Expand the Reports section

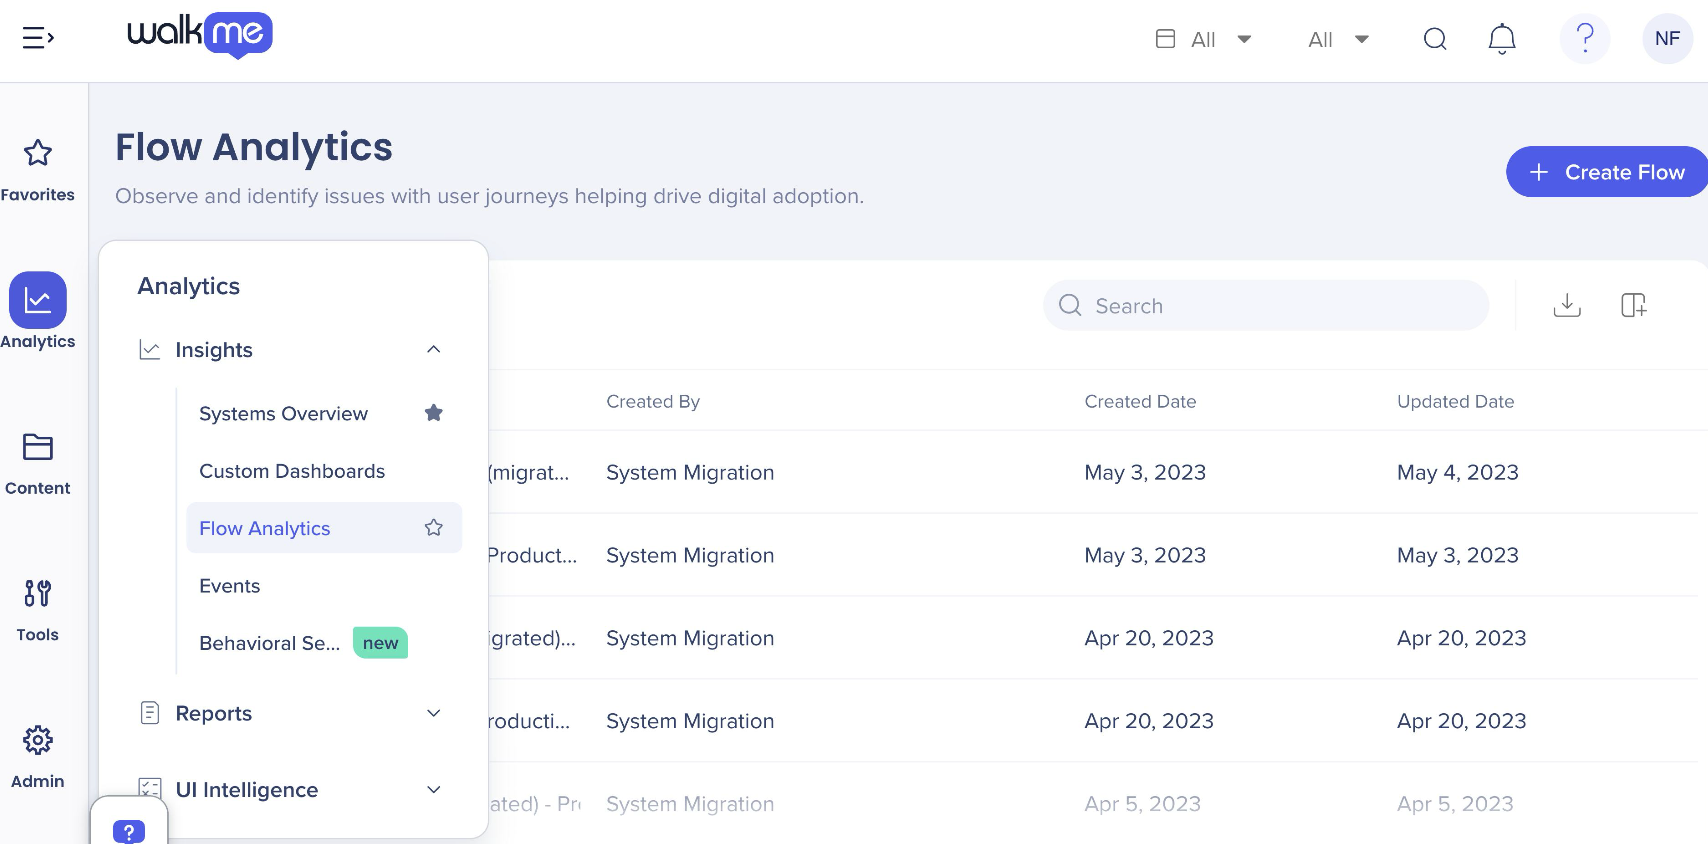tap(433, 713)
